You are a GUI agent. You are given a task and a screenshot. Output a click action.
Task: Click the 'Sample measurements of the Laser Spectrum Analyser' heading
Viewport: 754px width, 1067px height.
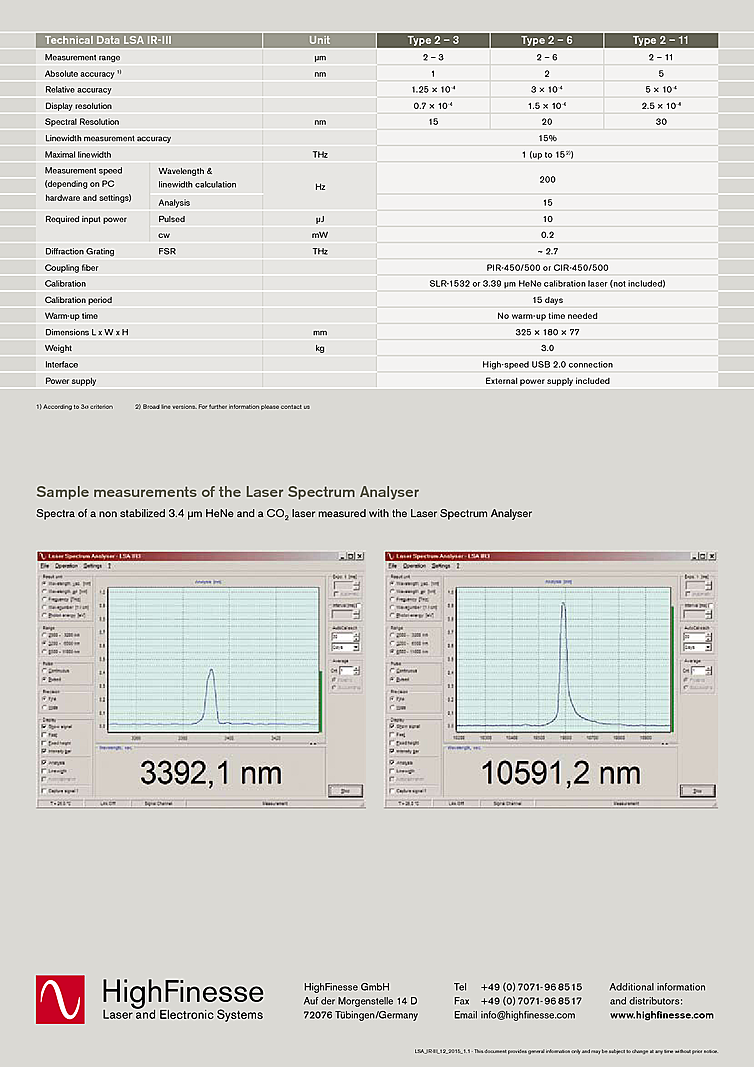(227, 492)
